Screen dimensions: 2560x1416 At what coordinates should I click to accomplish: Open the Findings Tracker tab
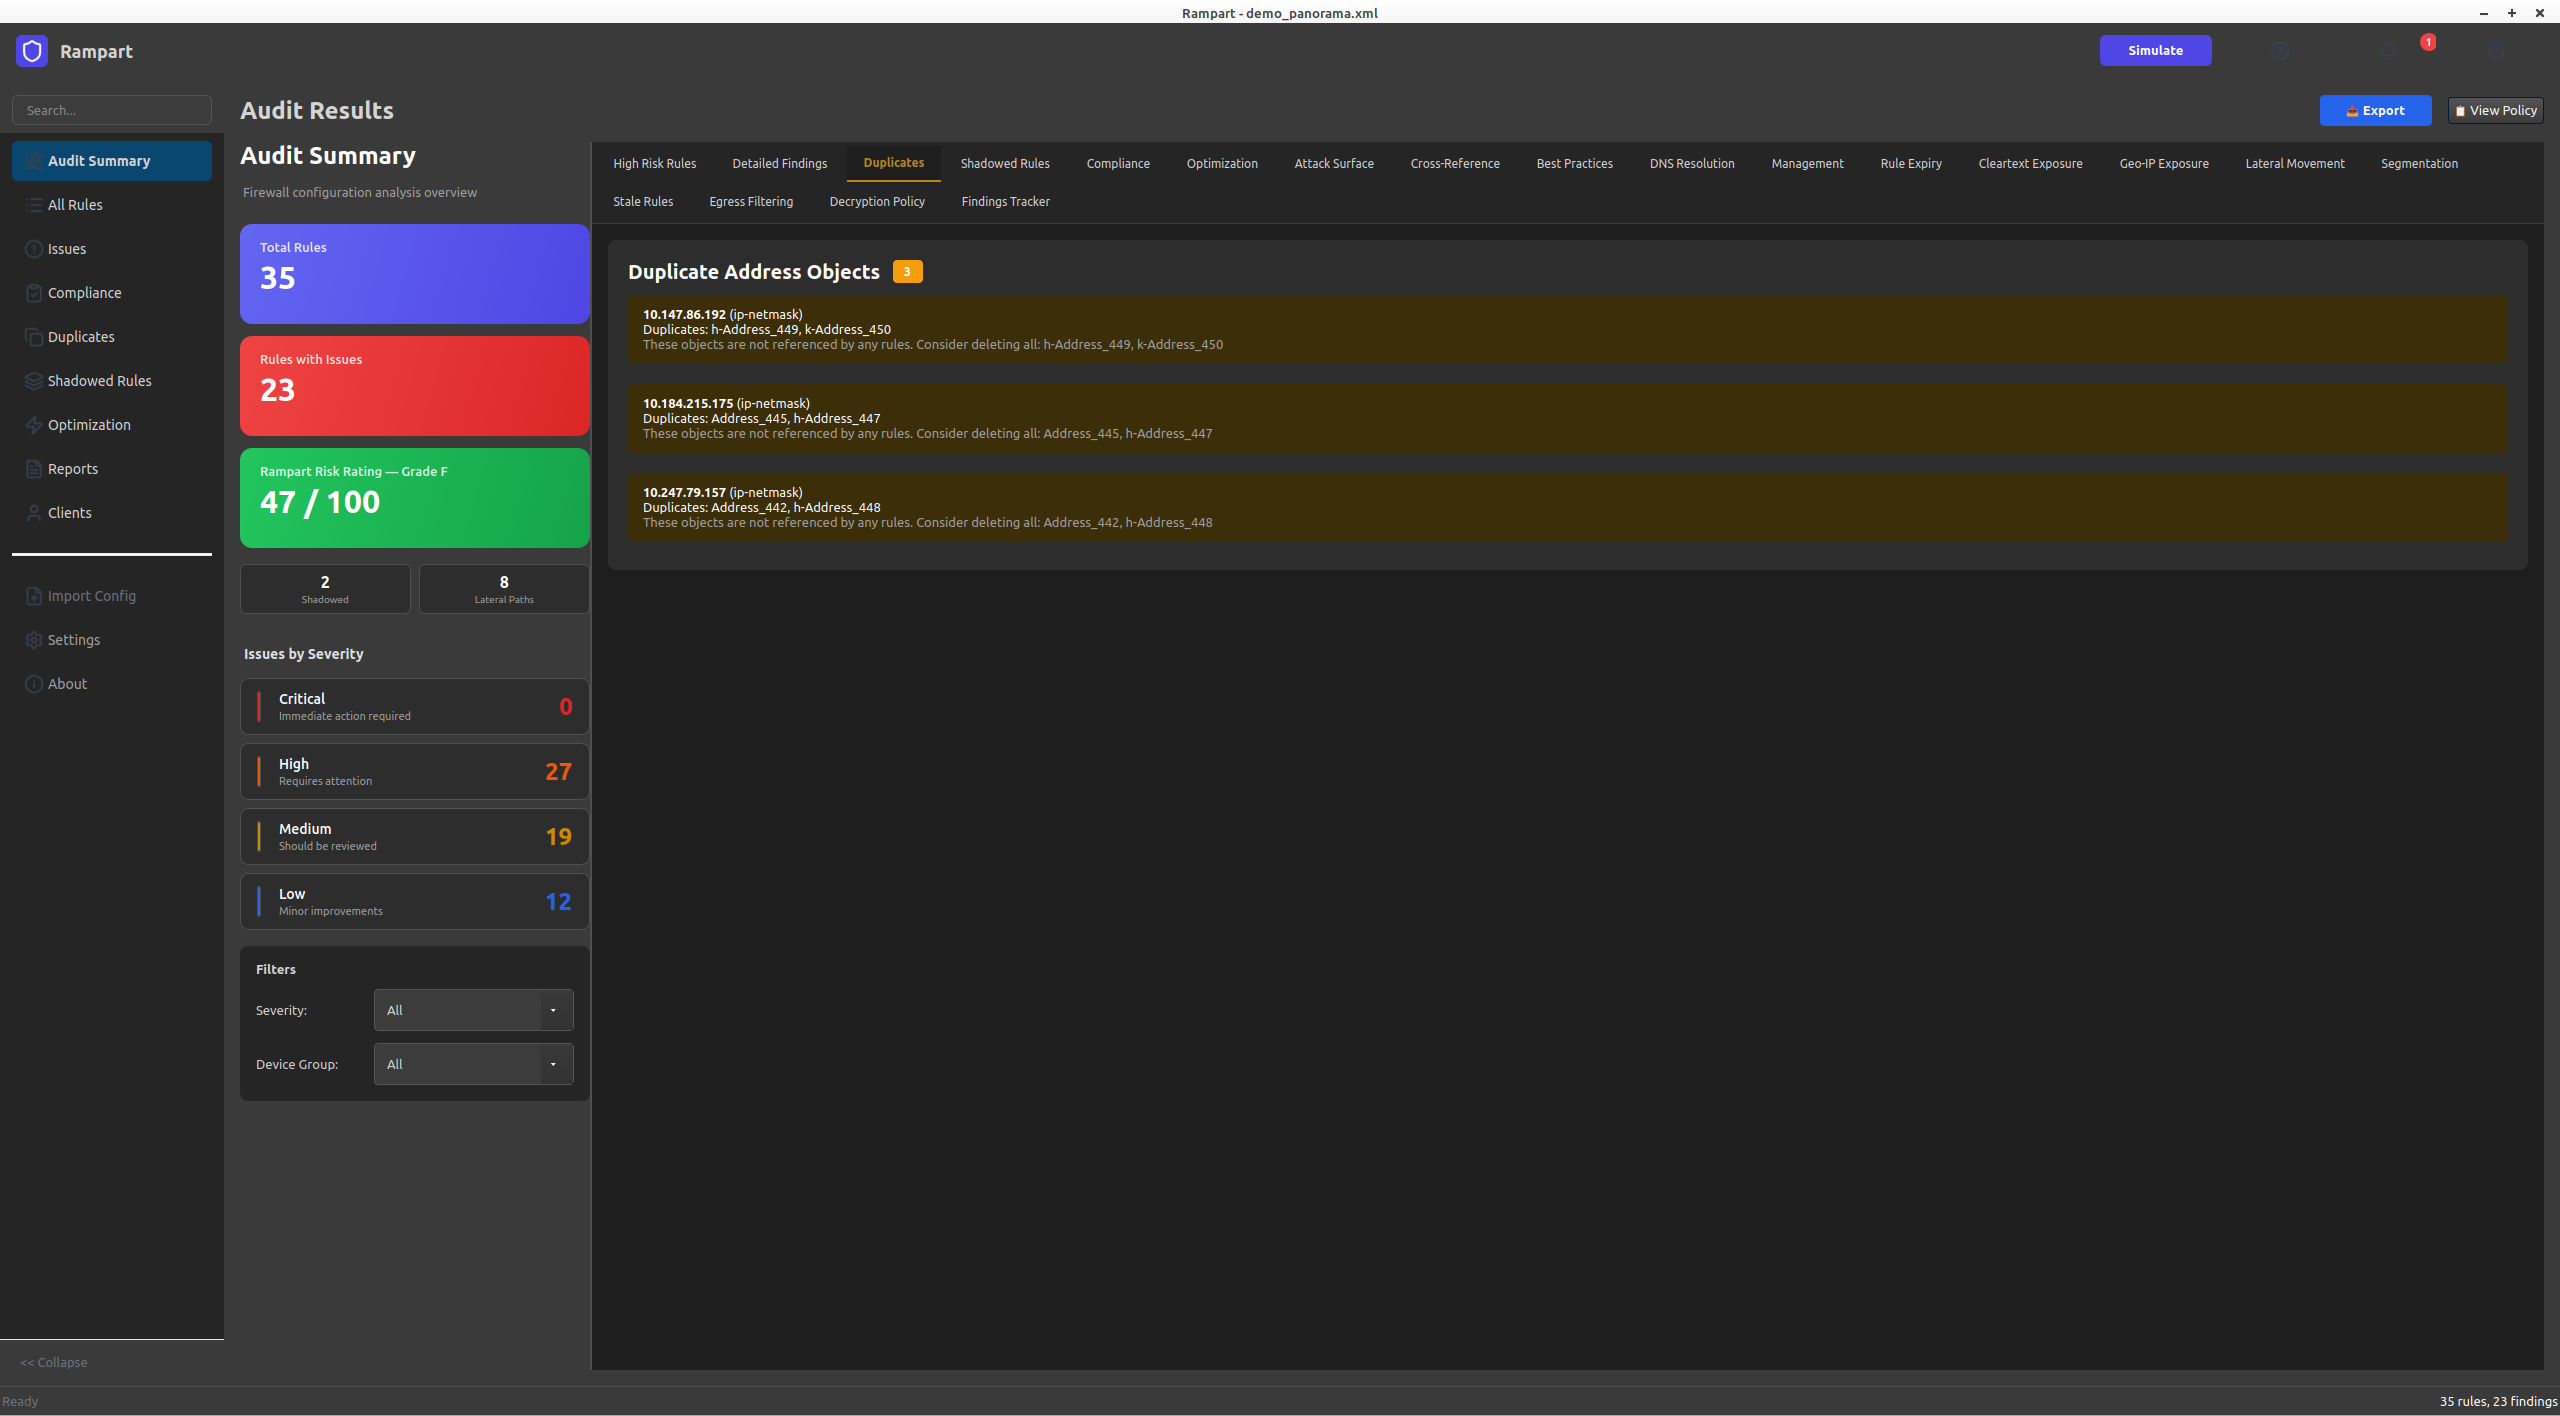[x=1005, y=201]
